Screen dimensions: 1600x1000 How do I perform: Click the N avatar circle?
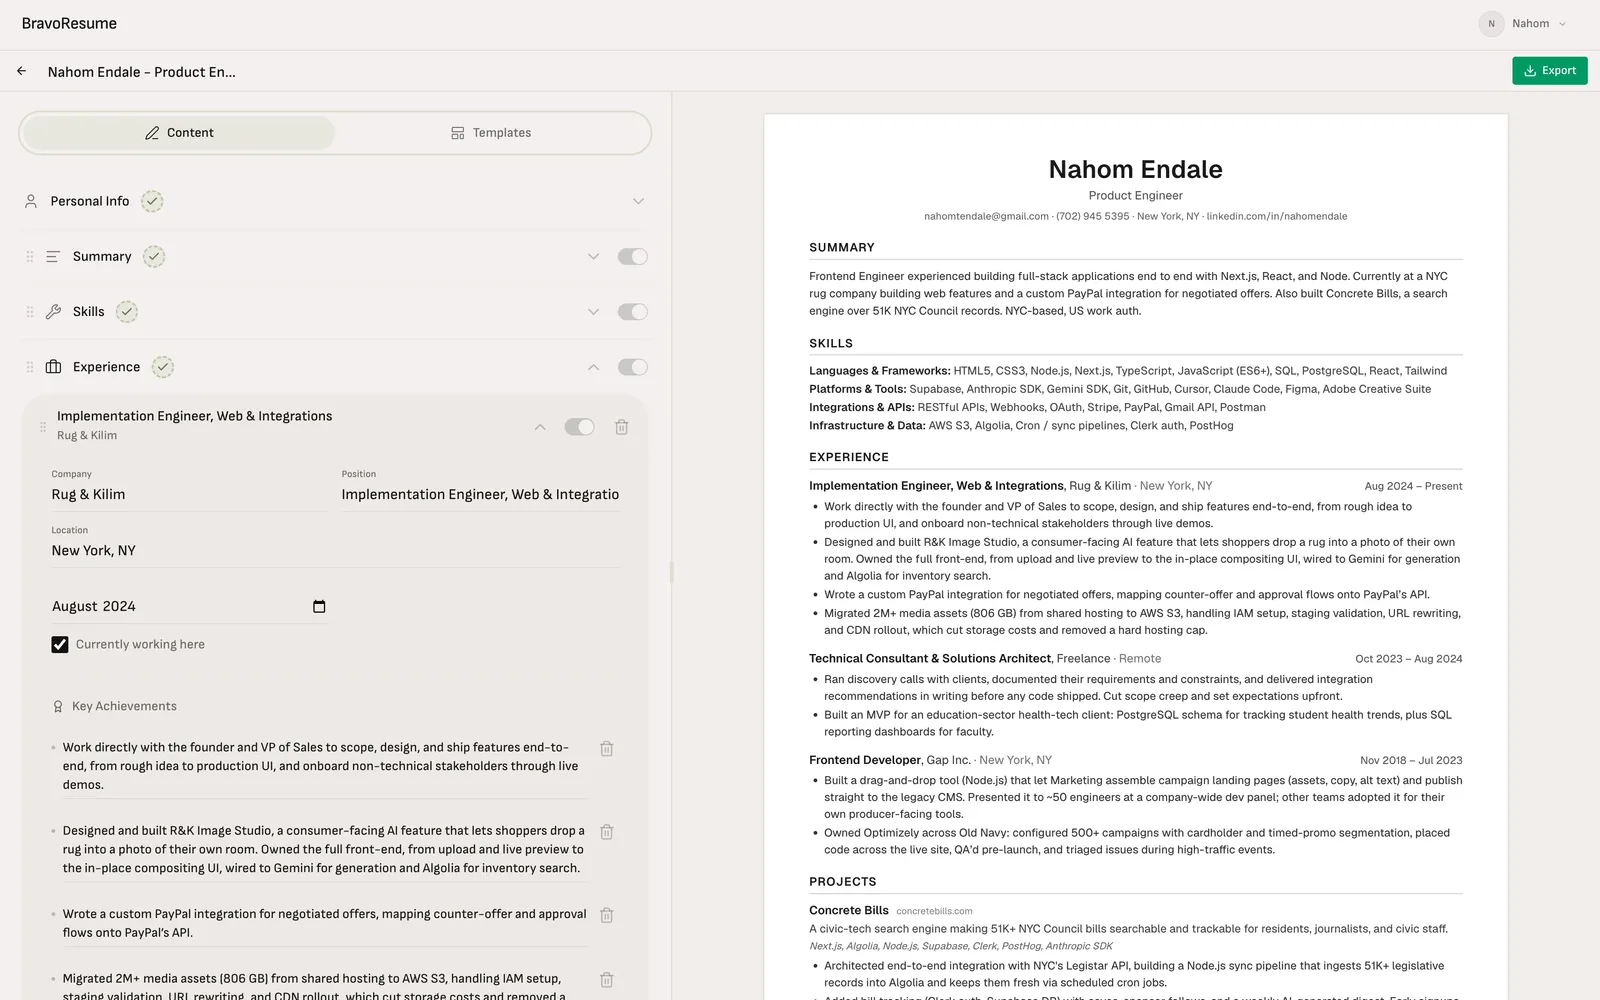point(1491,23)
